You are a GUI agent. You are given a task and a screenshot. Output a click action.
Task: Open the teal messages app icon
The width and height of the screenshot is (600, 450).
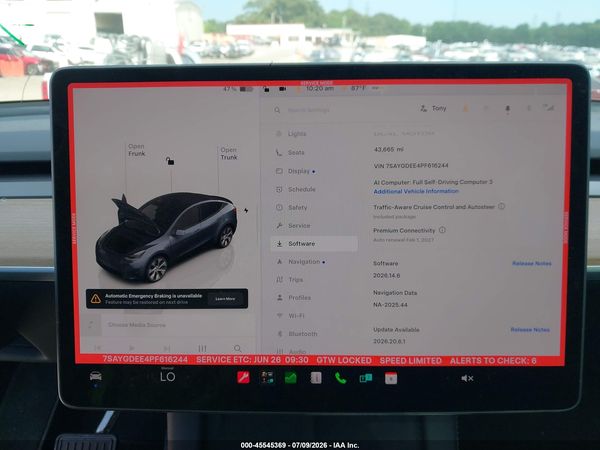tap(366, 378)
